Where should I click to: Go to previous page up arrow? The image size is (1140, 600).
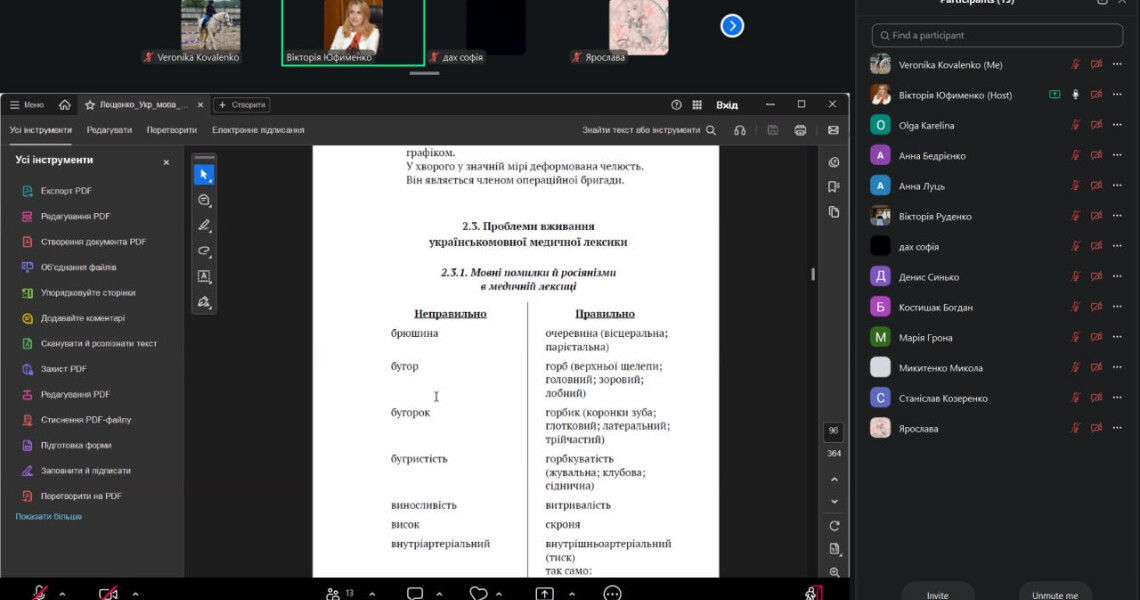tap(834, 479)
